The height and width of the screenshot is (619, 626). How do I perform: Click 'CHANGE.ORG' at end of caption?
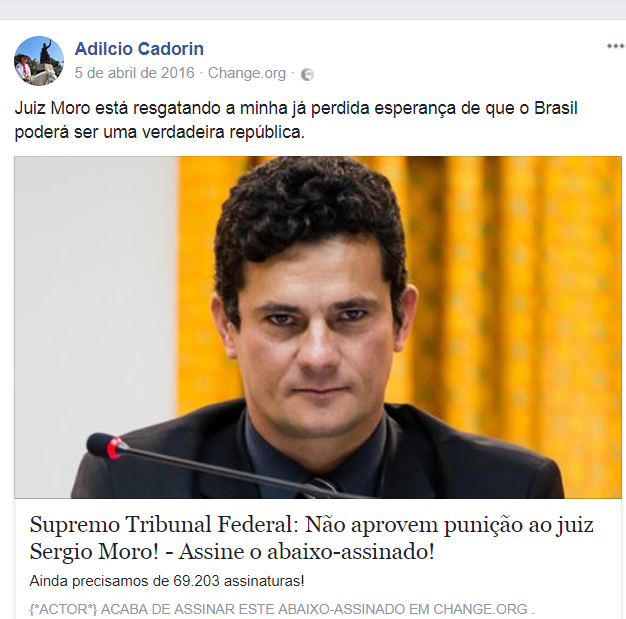480,609
